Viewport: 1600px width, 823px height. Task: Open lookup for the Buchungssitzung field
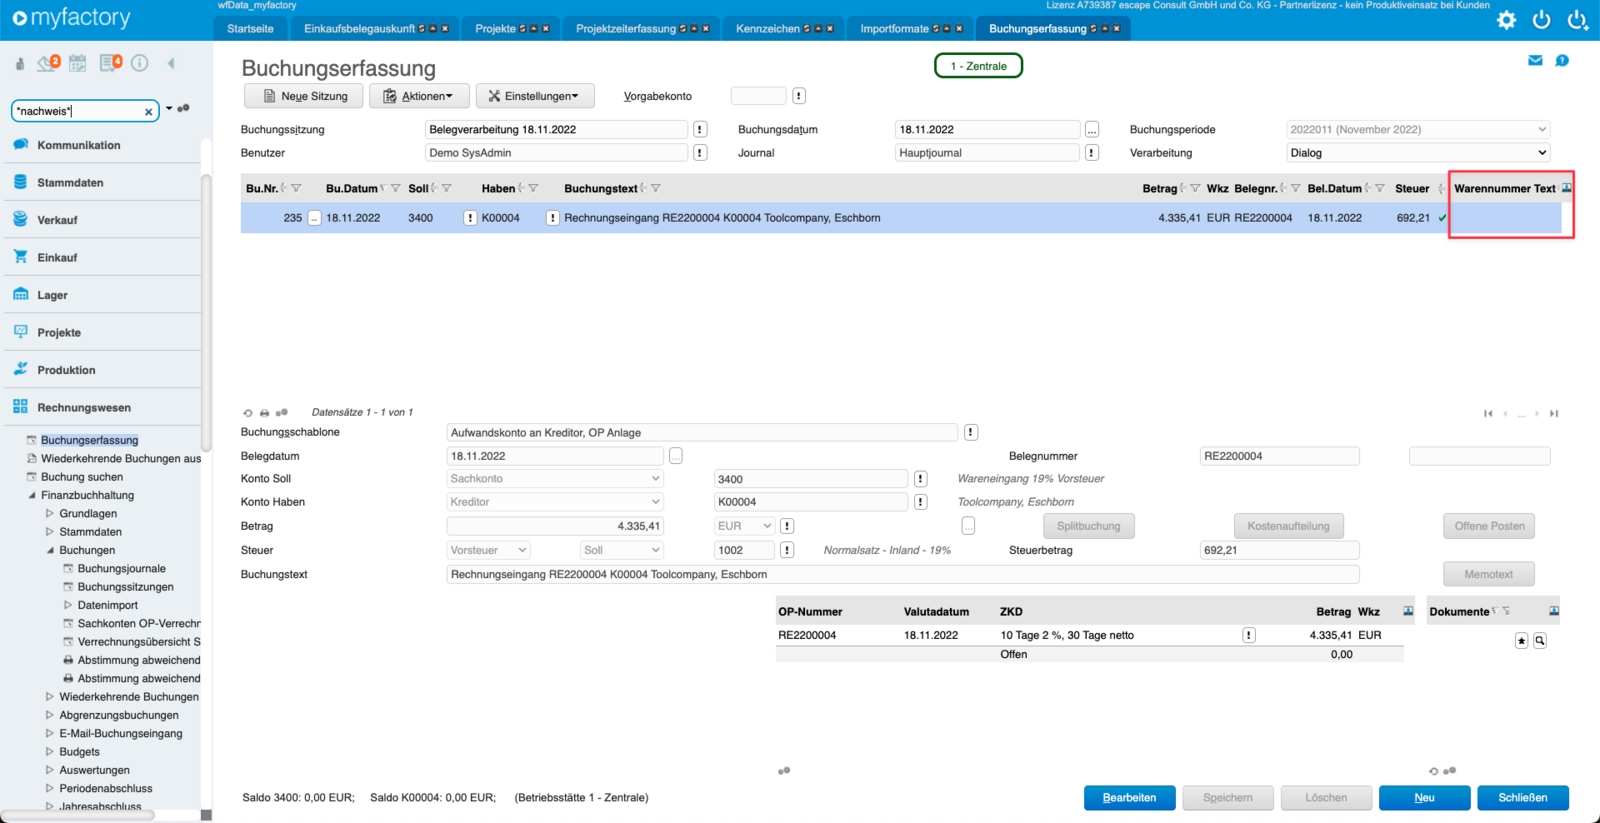coord(700,129)
